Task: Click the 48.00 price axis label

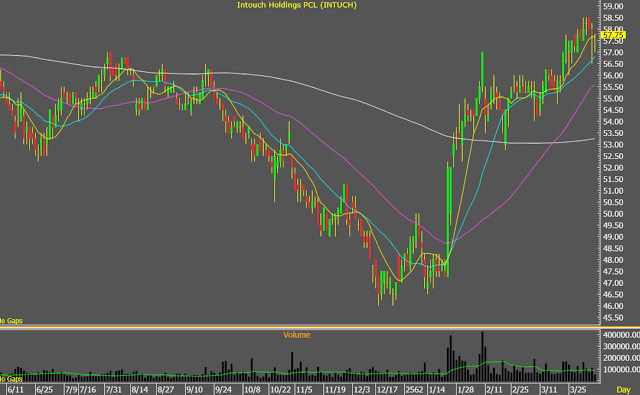Action: click(613, 260)
